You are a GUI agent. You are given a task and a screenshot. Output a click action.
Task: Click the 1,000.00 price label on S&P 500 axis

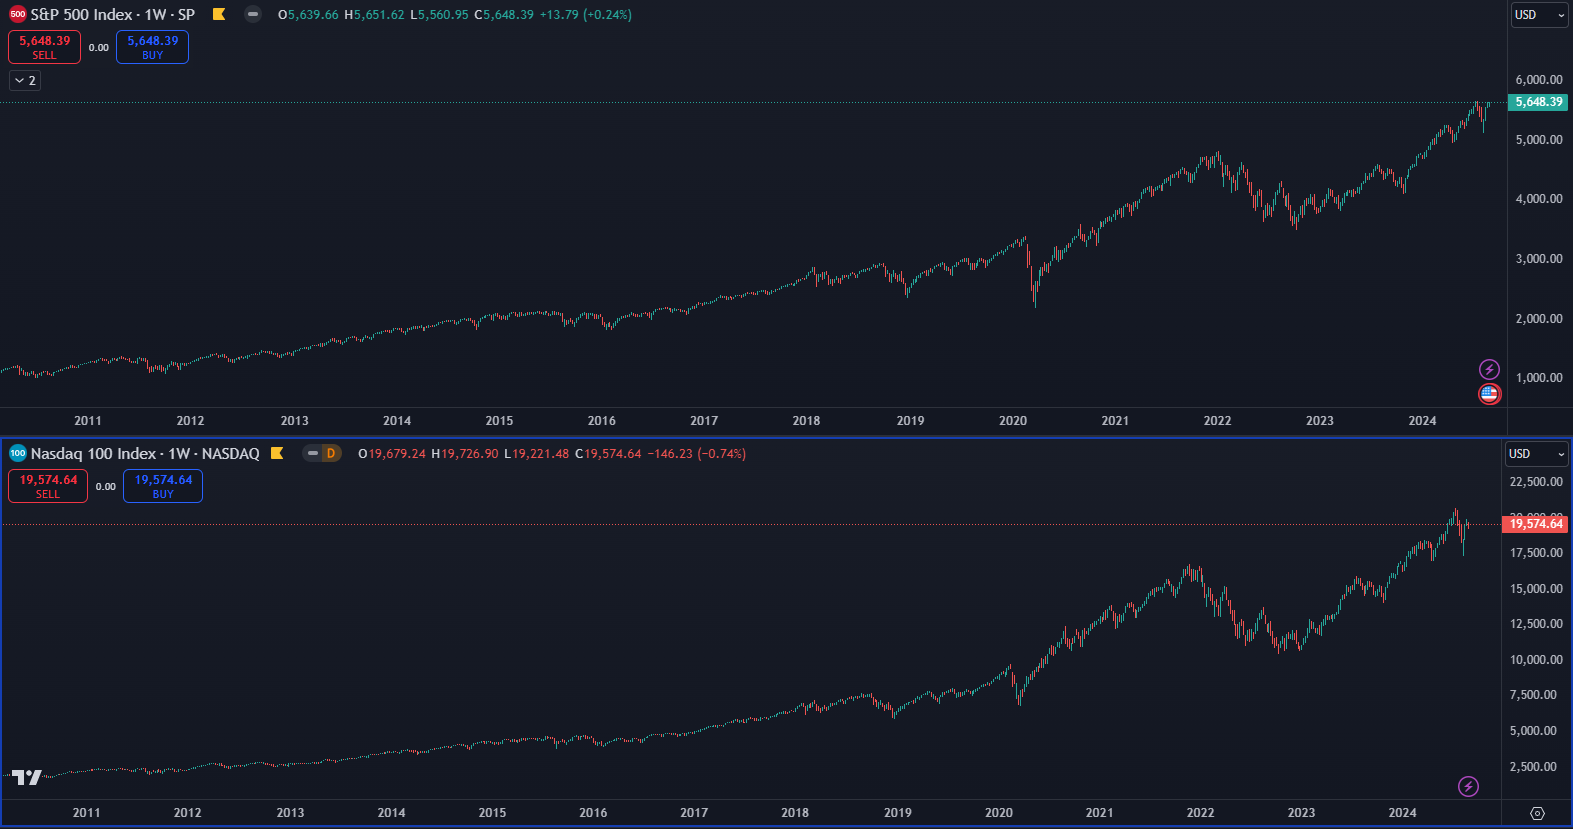pos(1539,378)
